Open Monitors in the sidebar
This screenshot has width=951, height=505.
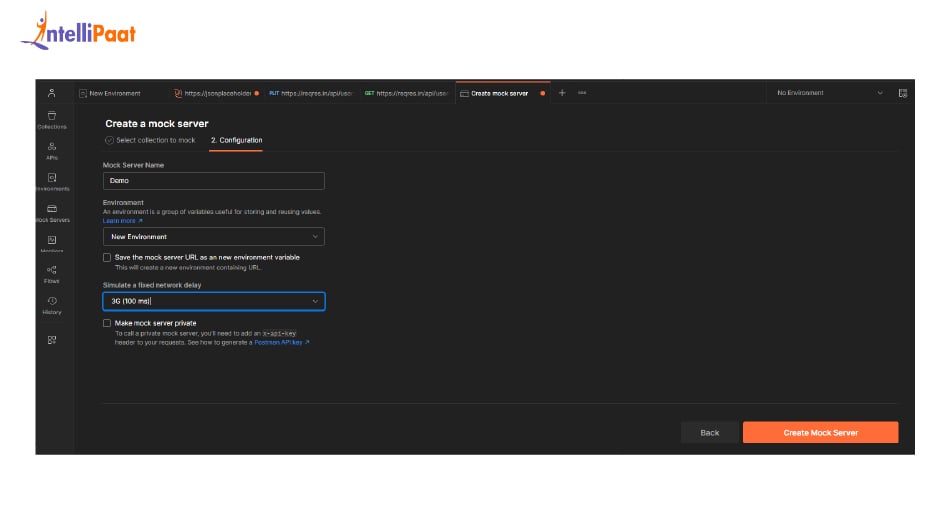tap(52, 244)
